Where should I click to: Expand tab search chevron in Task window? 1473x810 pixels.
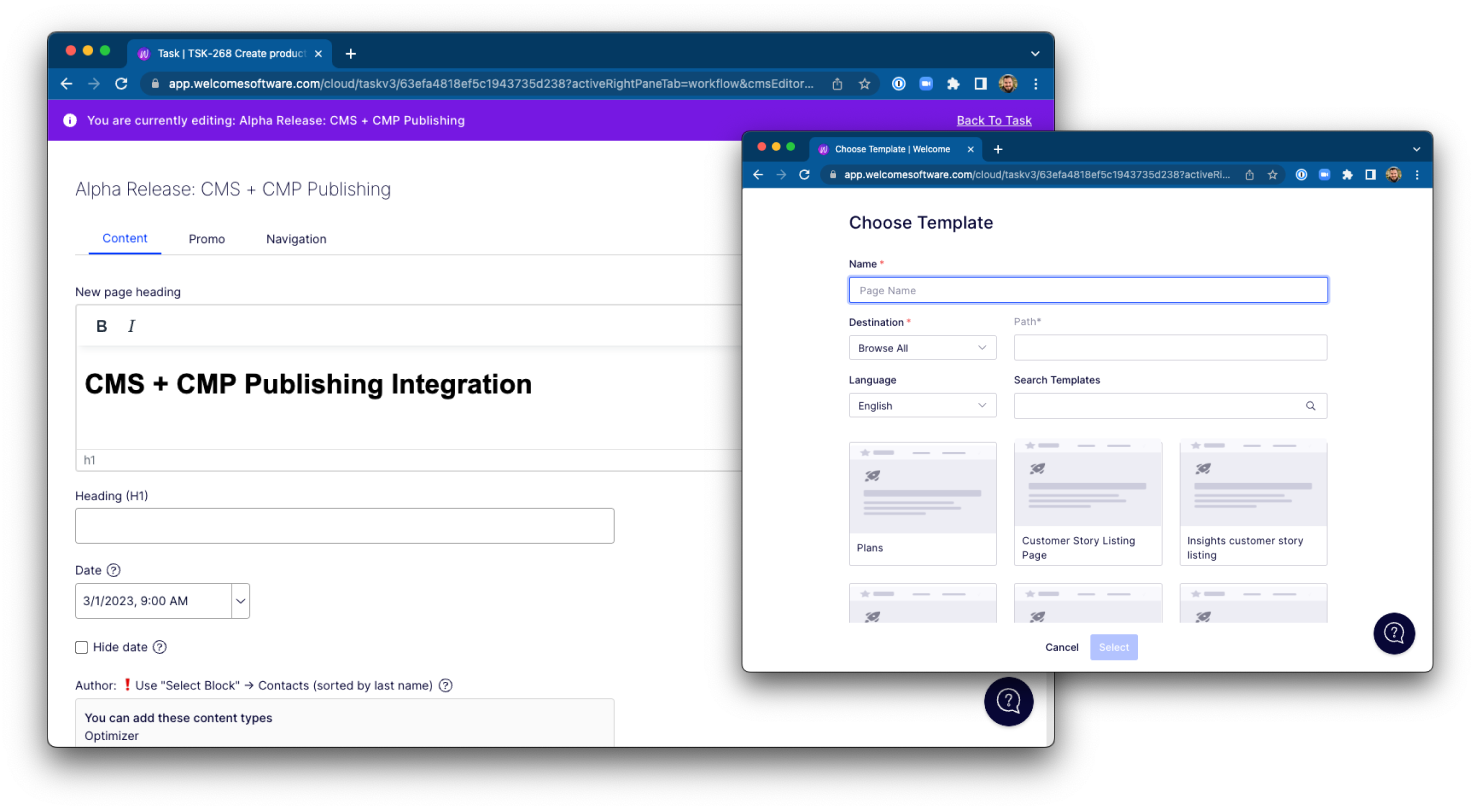[1035, 53]
